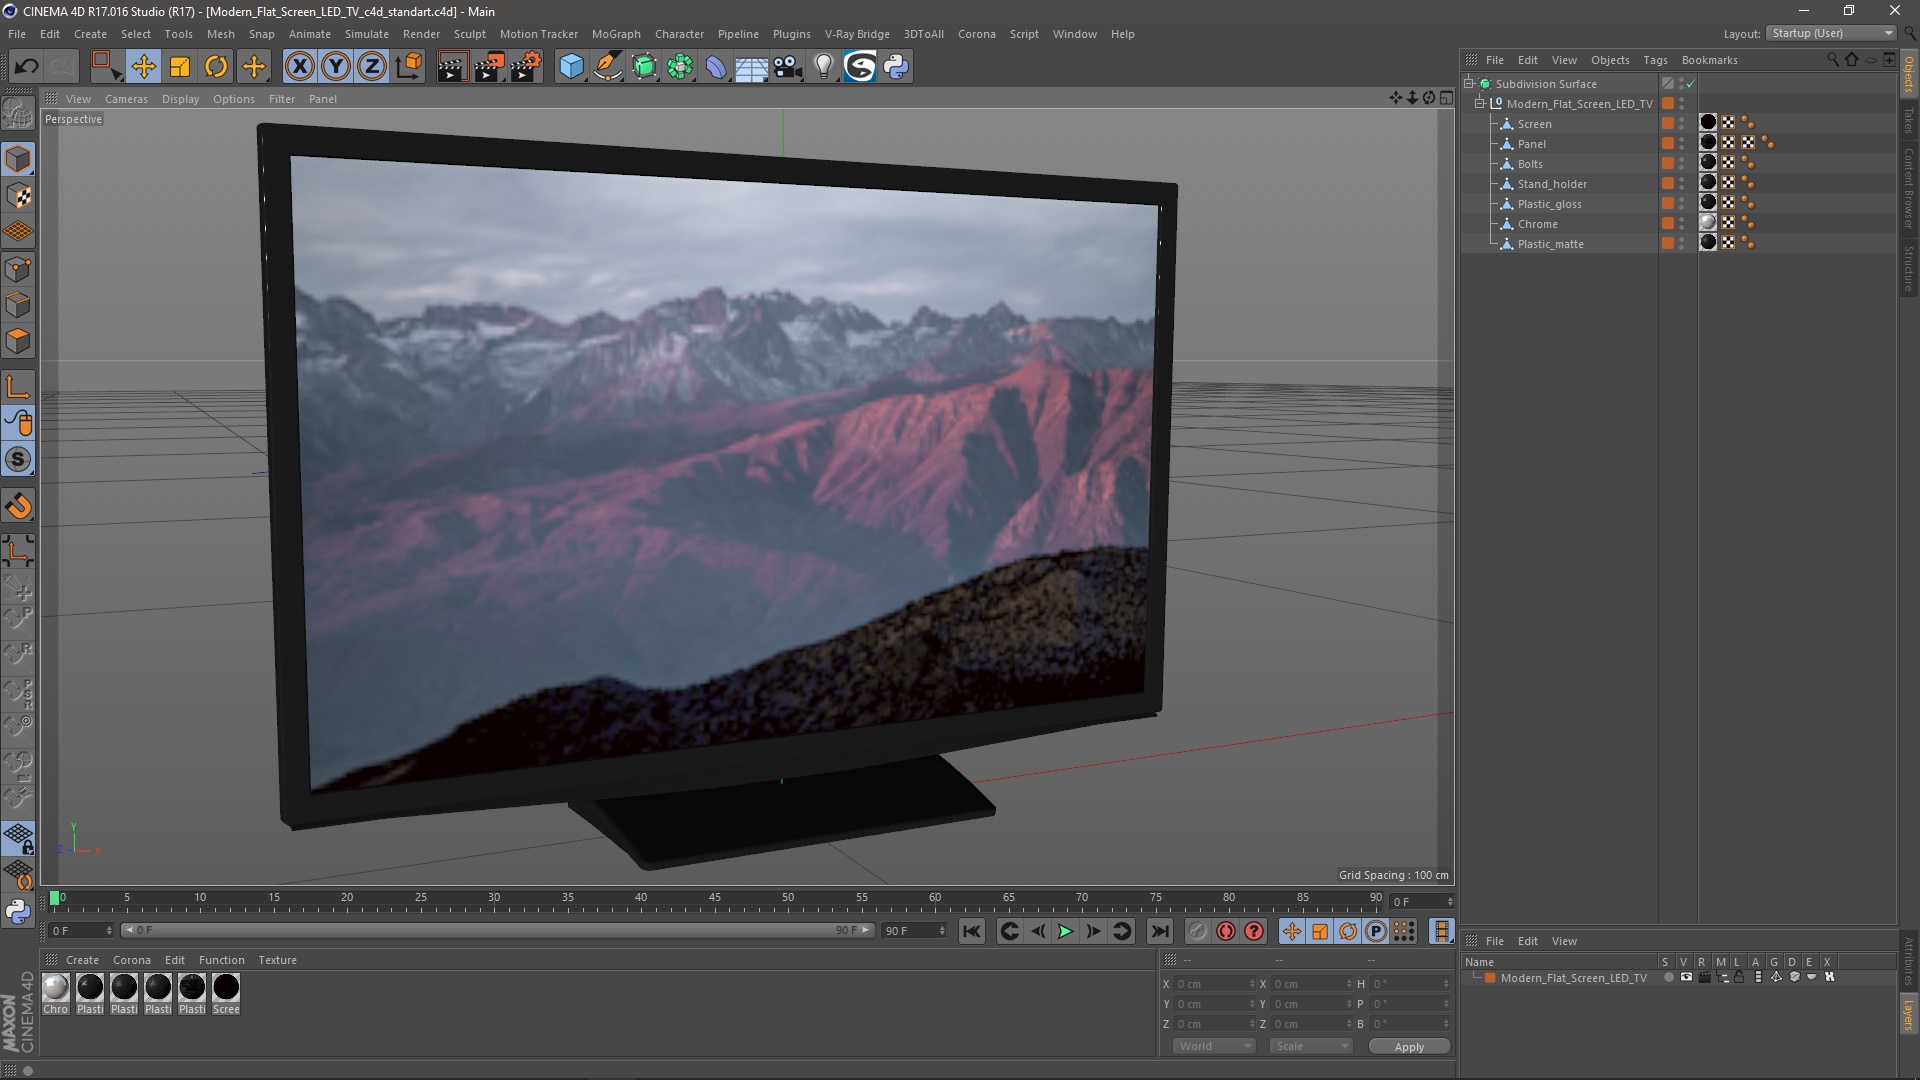Open the MoGraph menu
The image size is (1920, 1080).
click(x=615, y=34)
